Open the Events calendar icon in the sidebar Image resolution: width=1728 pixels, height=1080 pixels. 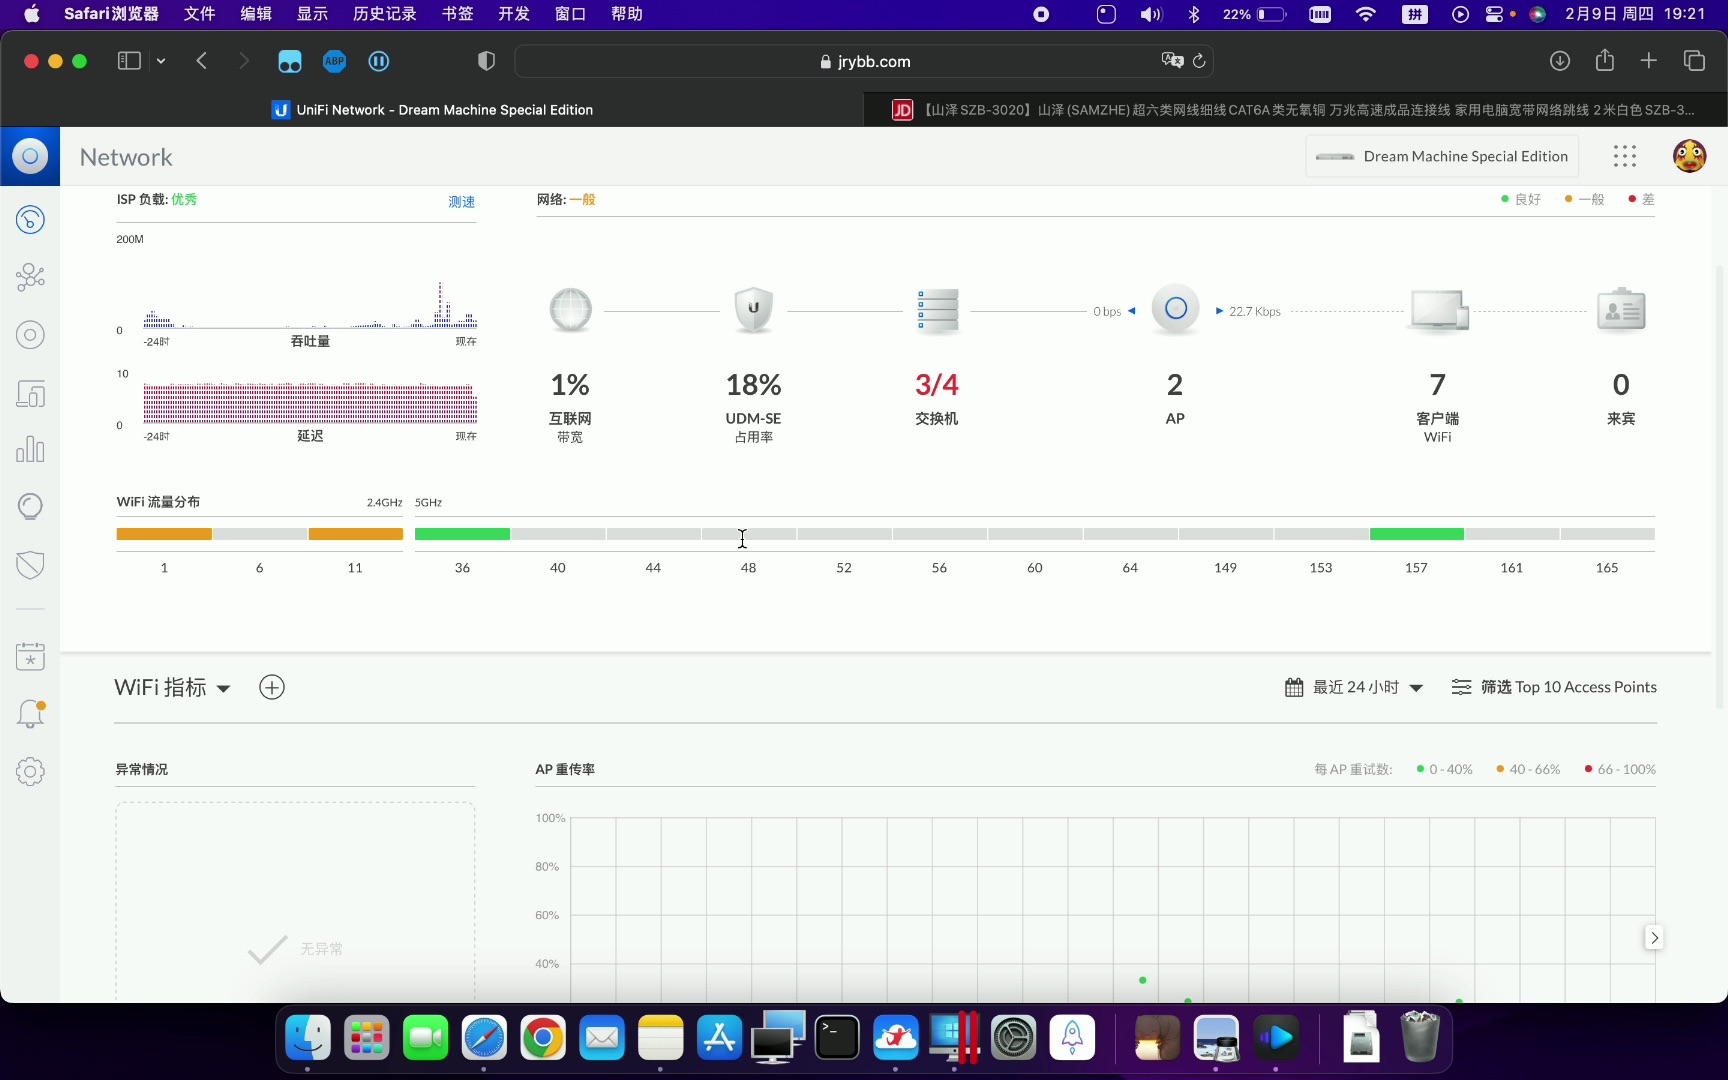click(x=30, y=656)
